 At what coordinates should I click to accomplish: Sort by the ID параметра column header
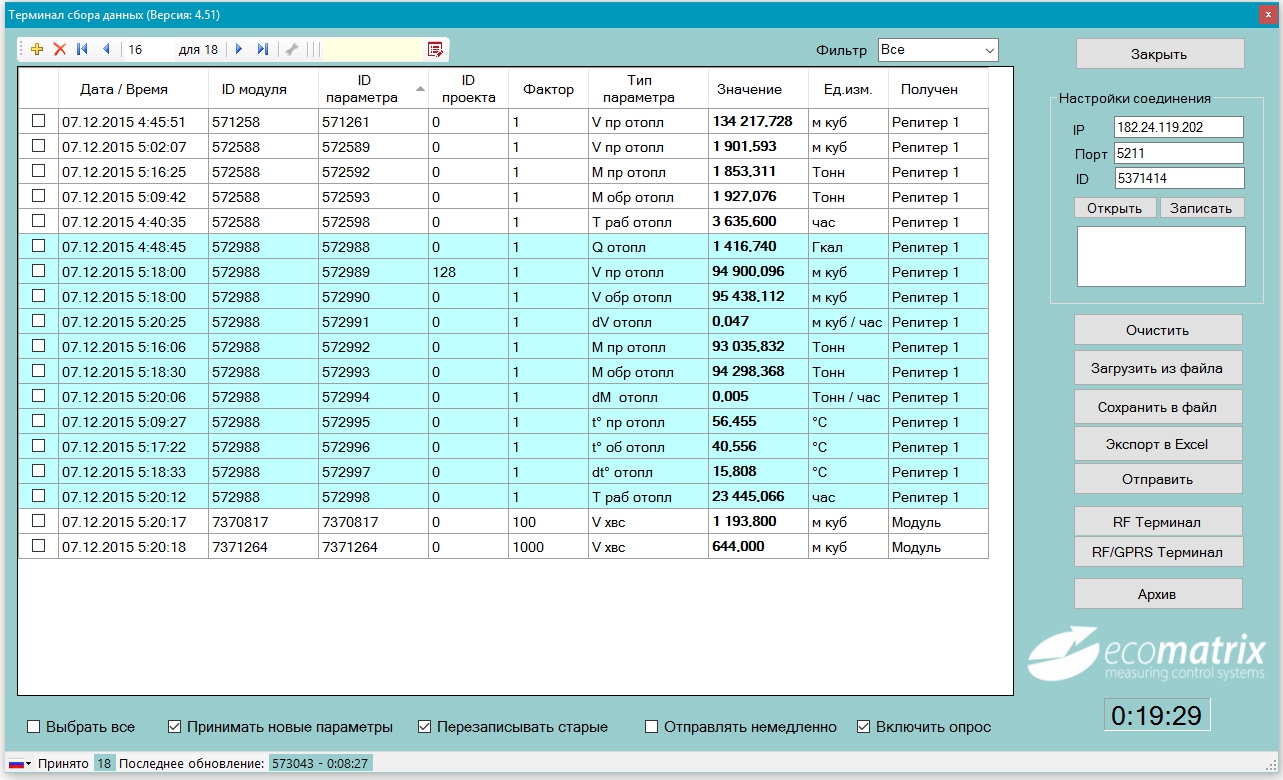tap(373, 89)
